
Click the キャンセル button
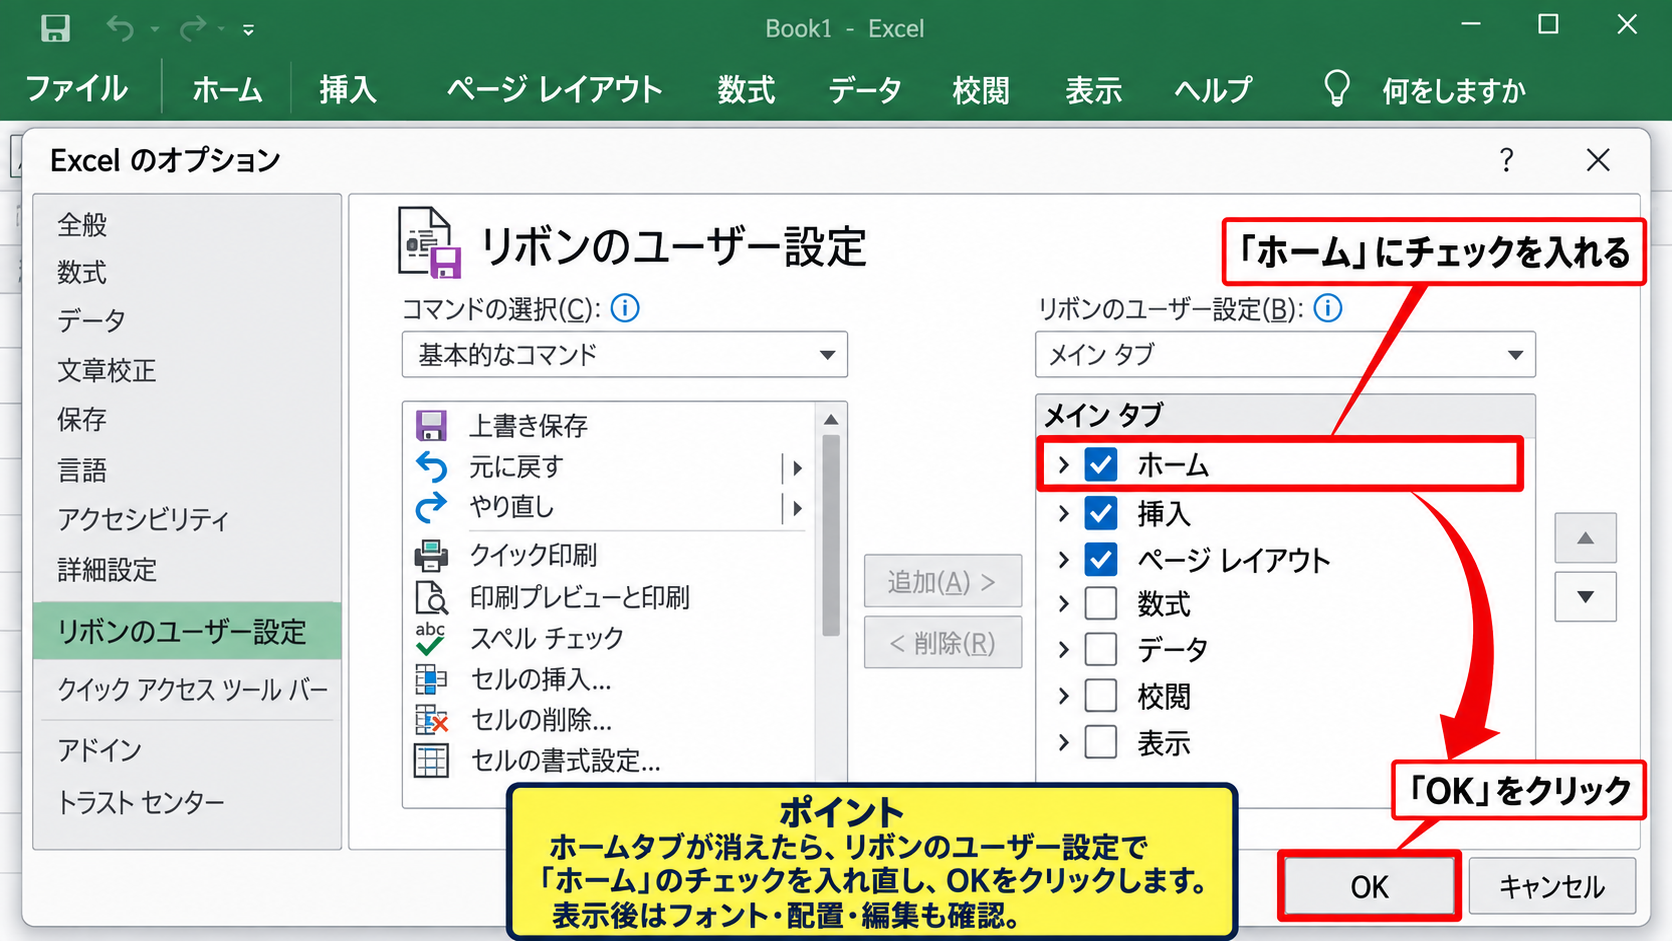1552,886
